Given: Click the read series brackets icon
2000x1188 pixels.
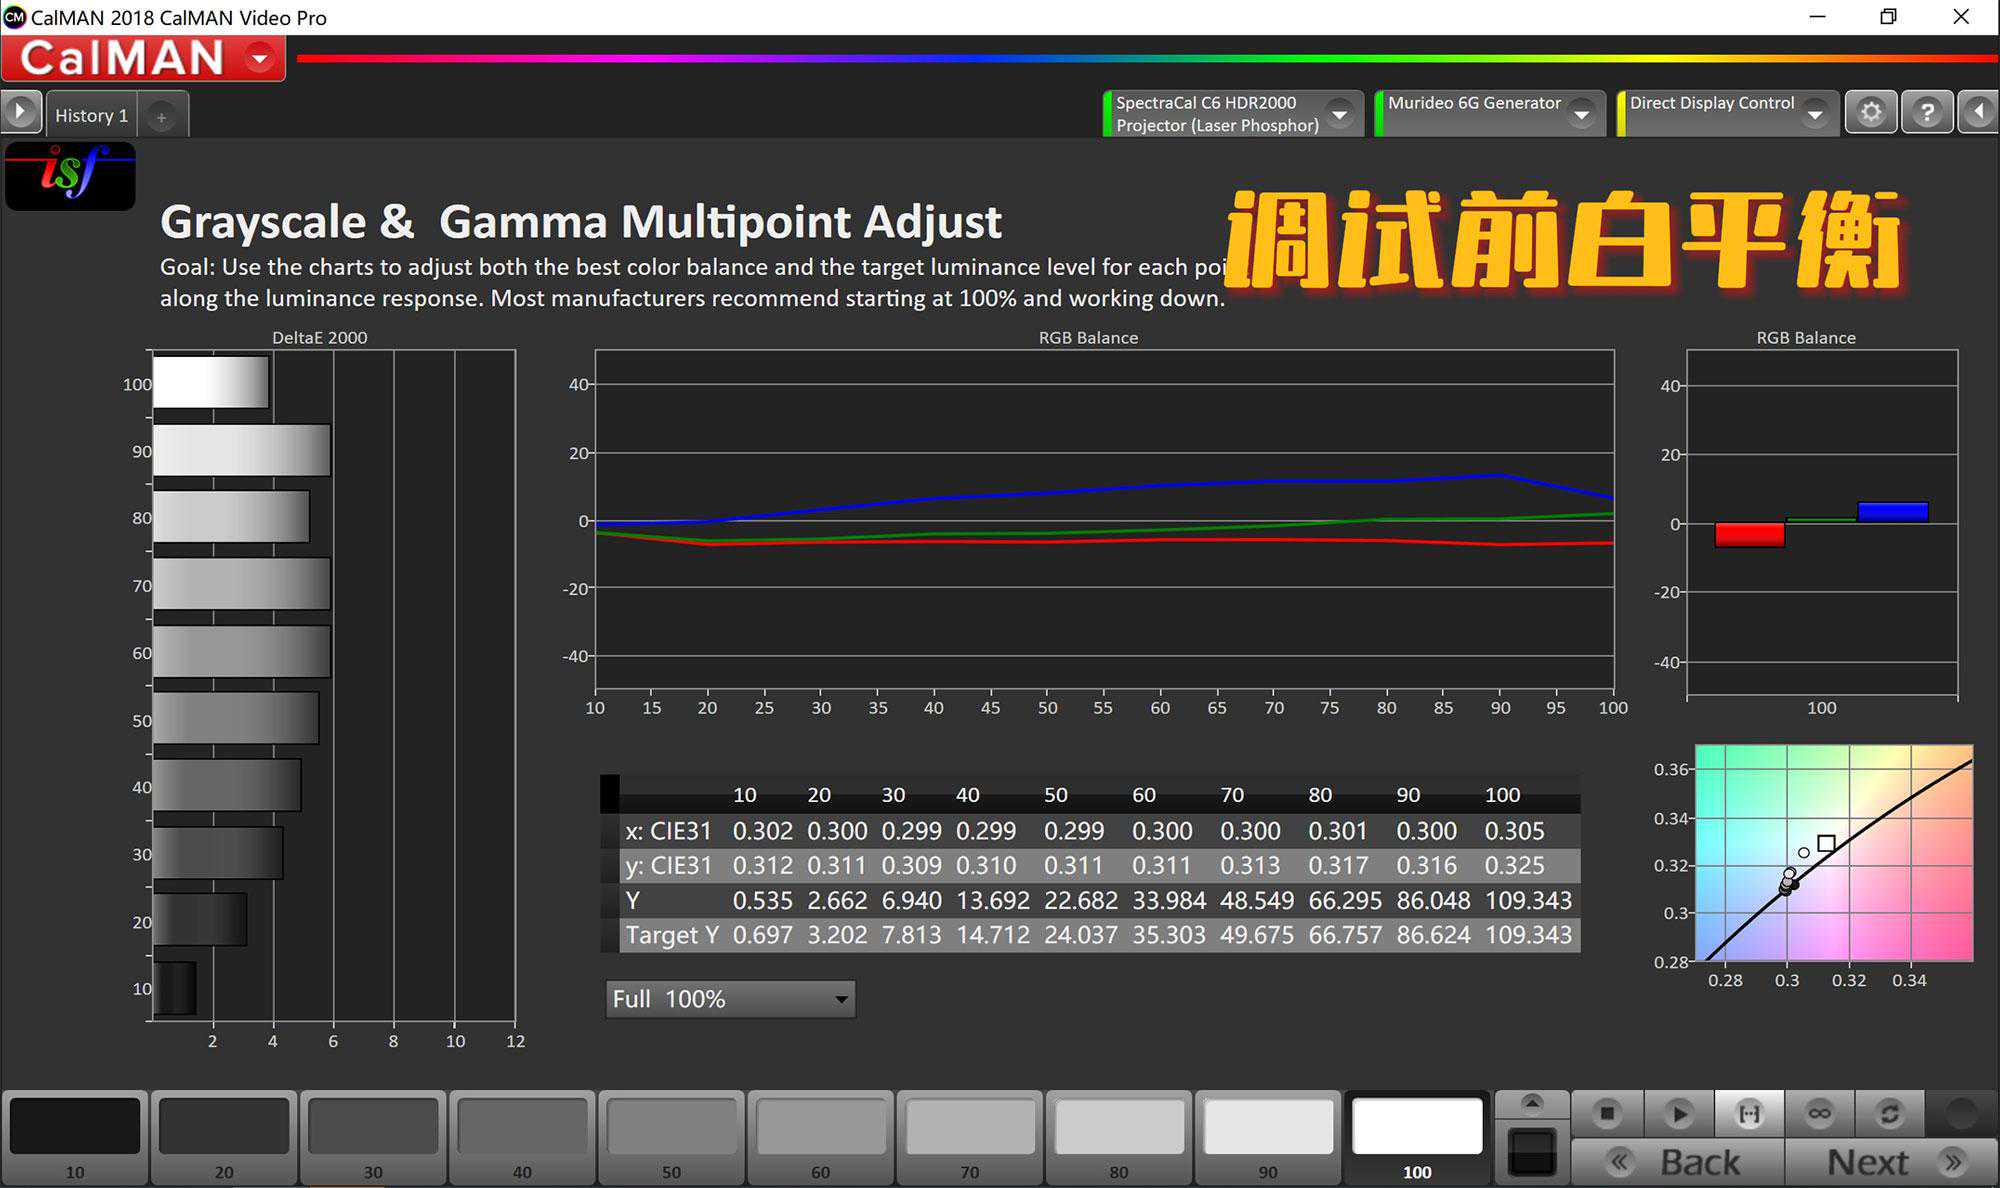Looking at the screenshot, I should pos(1749,1113).
